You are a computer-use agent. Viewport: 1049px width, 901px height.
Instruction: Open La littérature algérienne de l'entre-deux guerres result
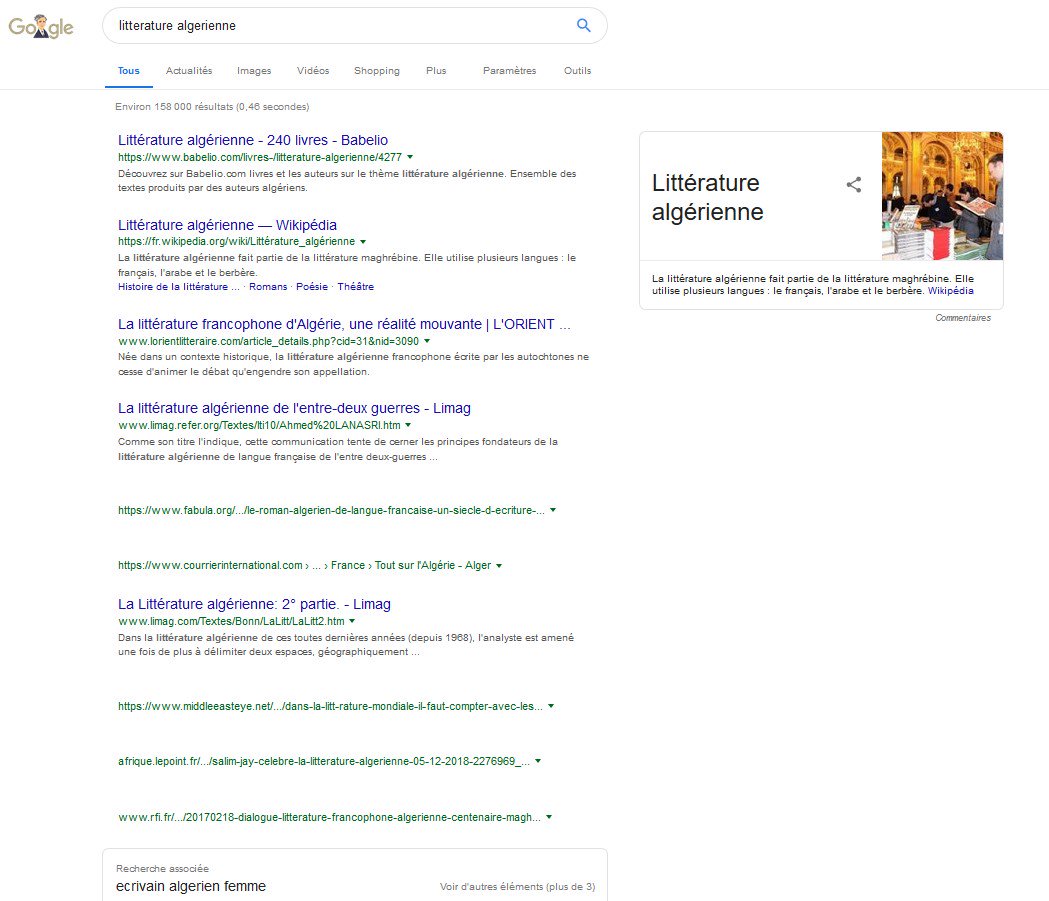[x=294, y=408]
